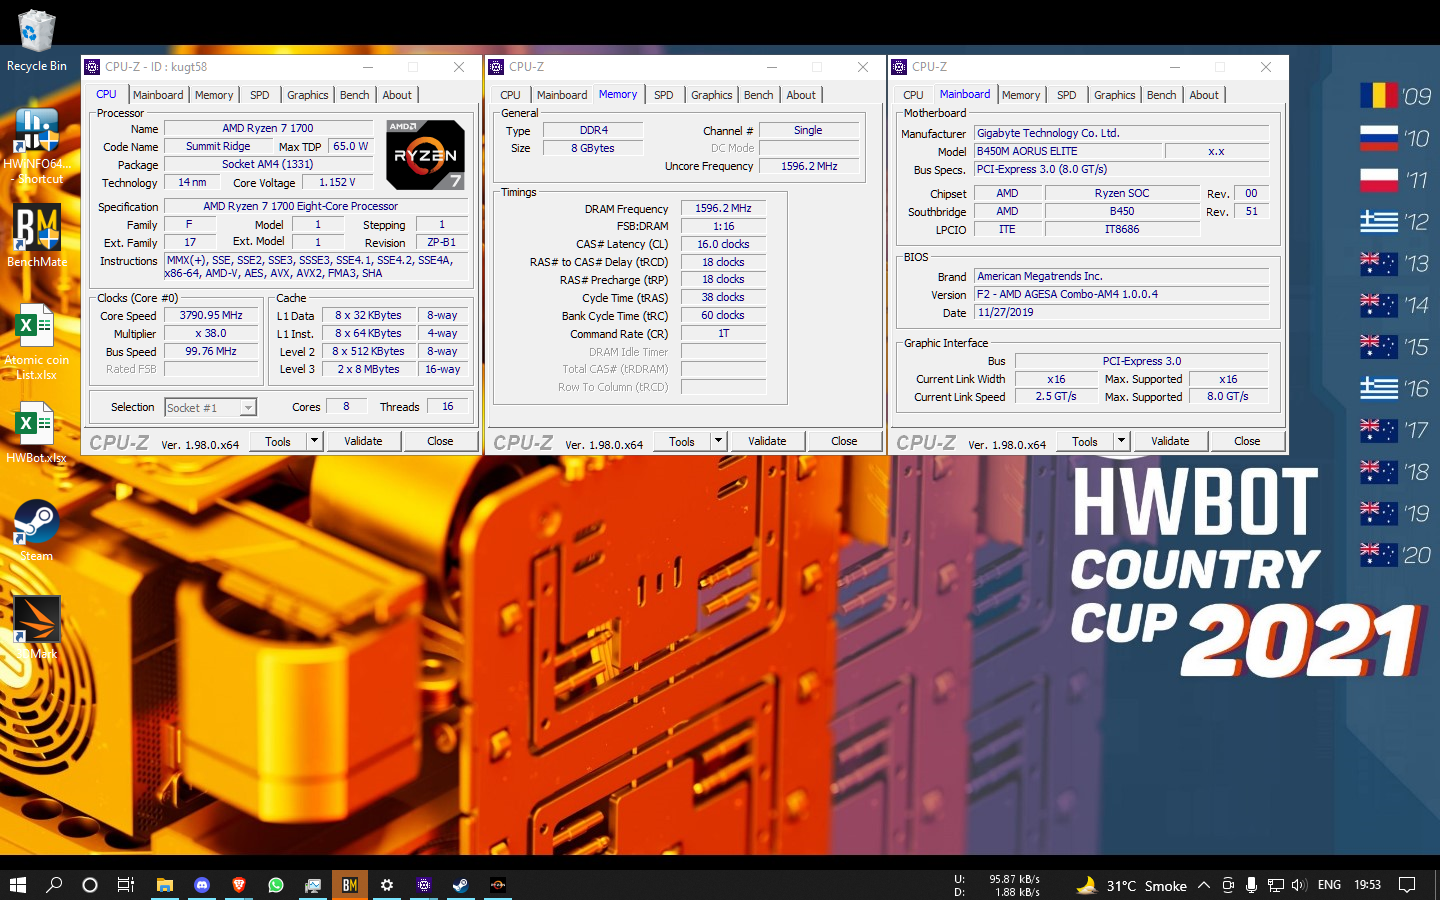Image resolution: width=1440 pixels, height=900 pixels.
Task: Click Validate in the Memory window
Action: pyautogui.click(x=767, y=441)
